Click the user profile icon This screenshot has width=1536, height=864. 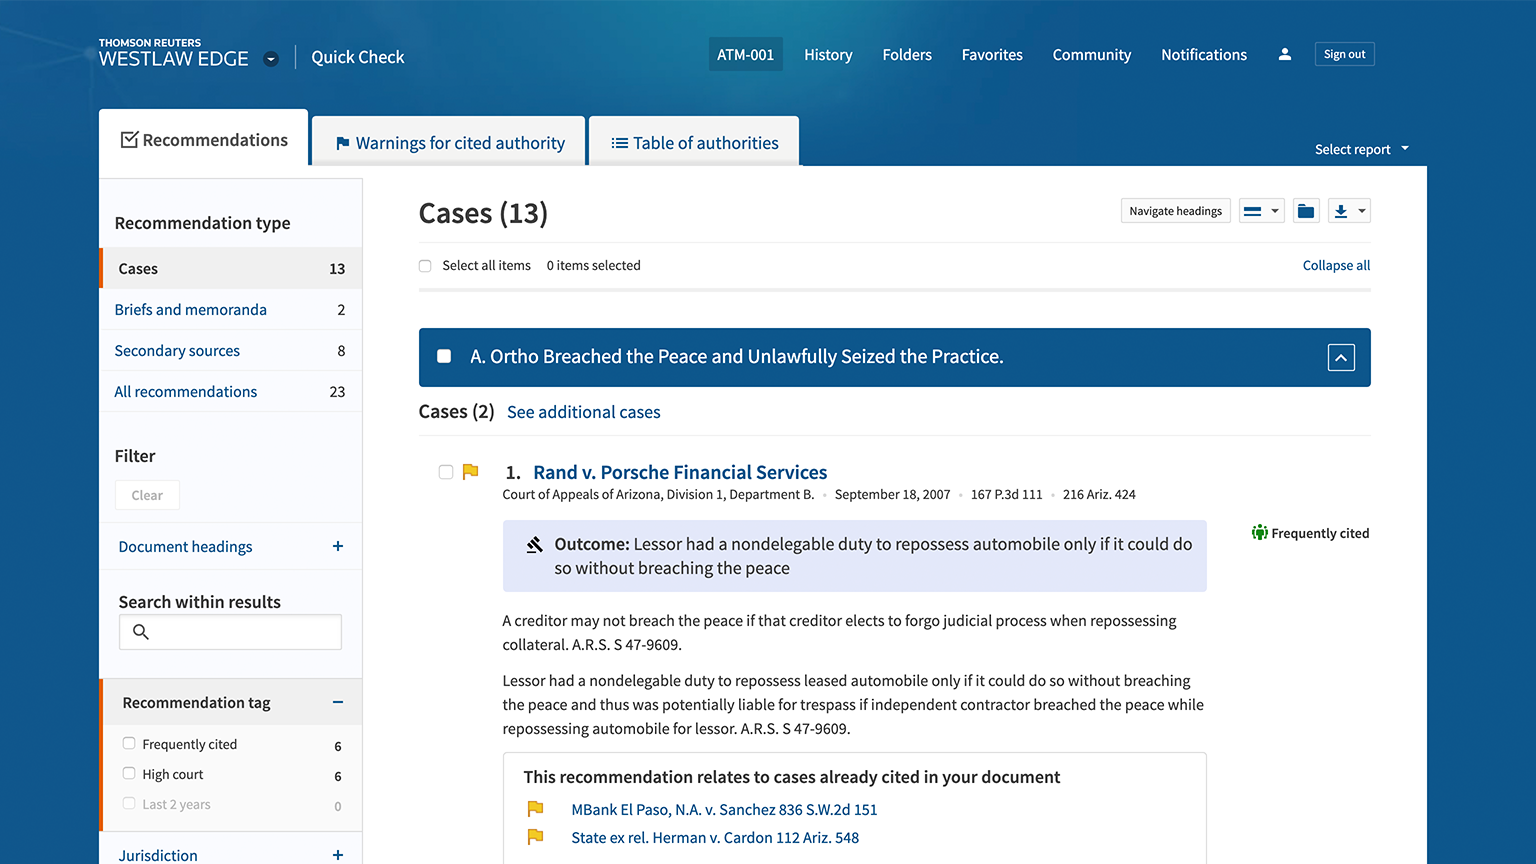pos(1284,55)
